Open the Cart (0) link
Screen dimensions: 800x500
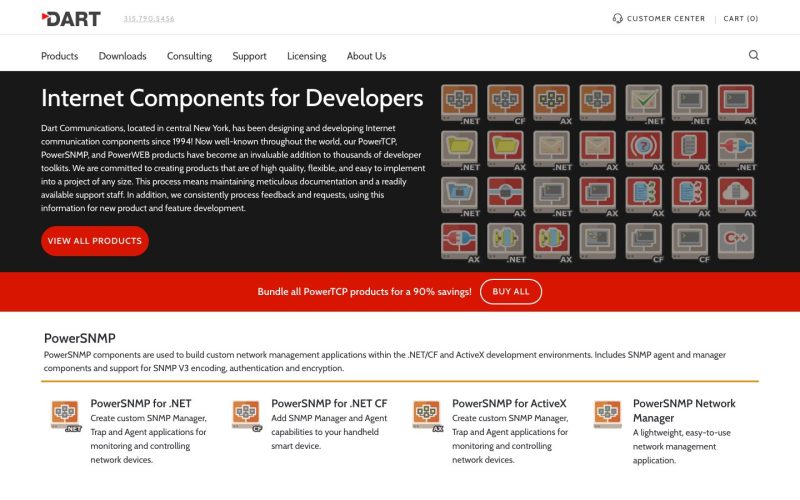coord(741,18)
